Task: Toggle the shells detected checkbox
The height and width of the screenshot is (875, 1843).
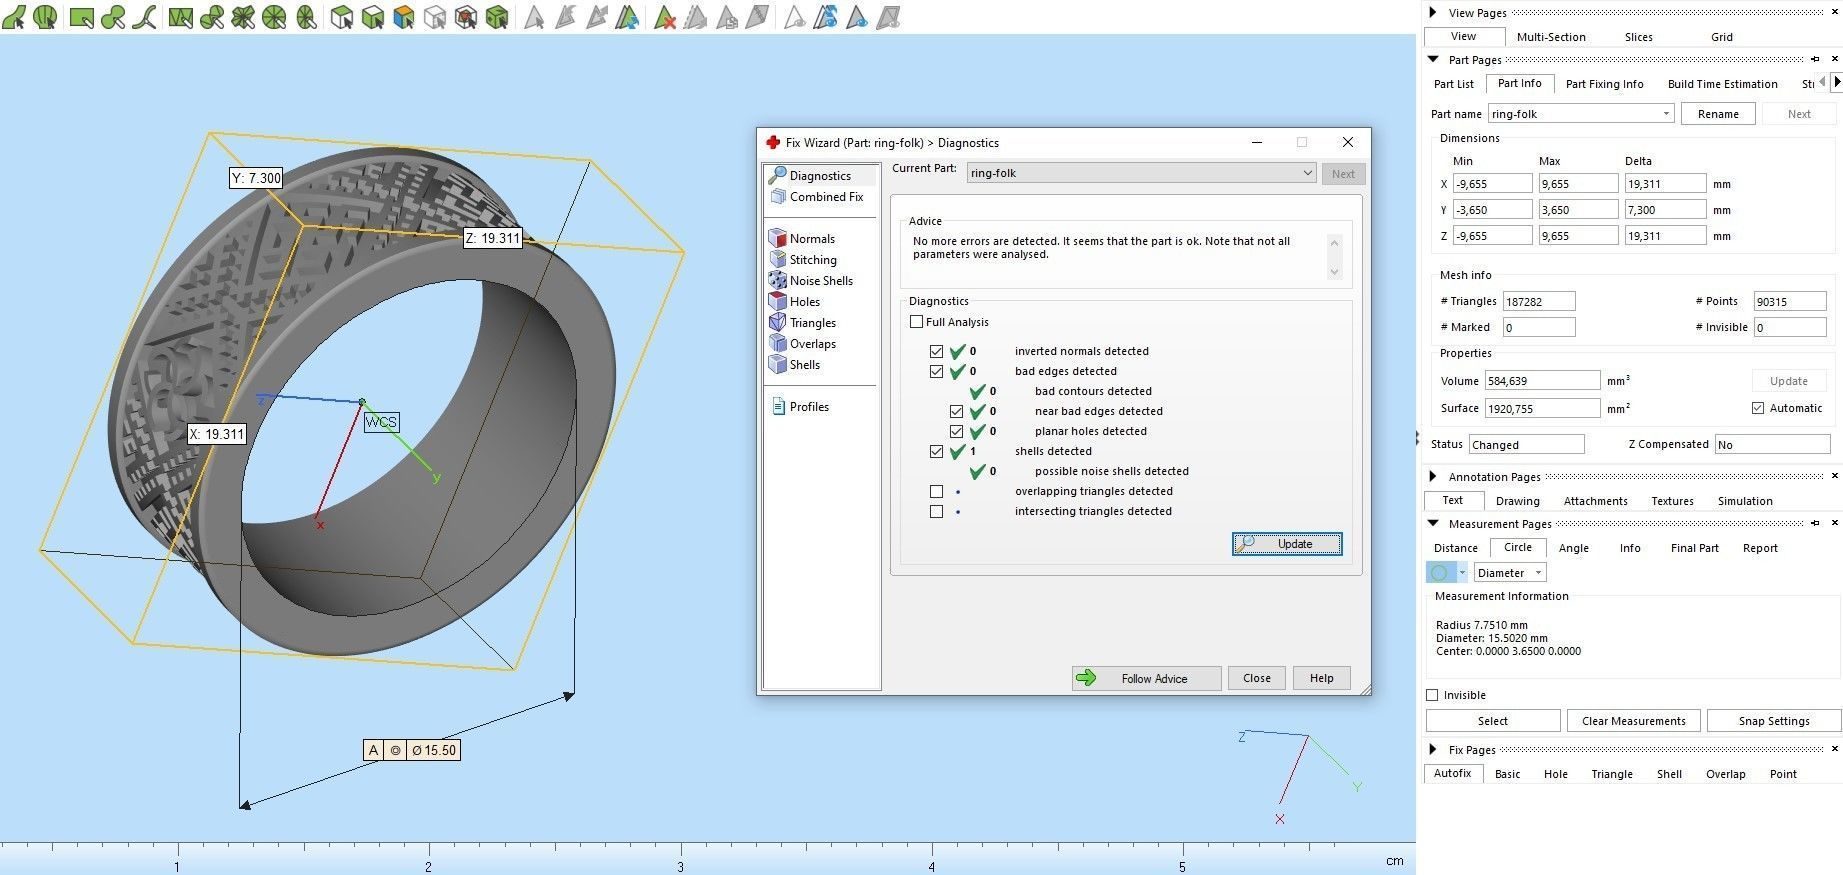Action: pos(936,451)
